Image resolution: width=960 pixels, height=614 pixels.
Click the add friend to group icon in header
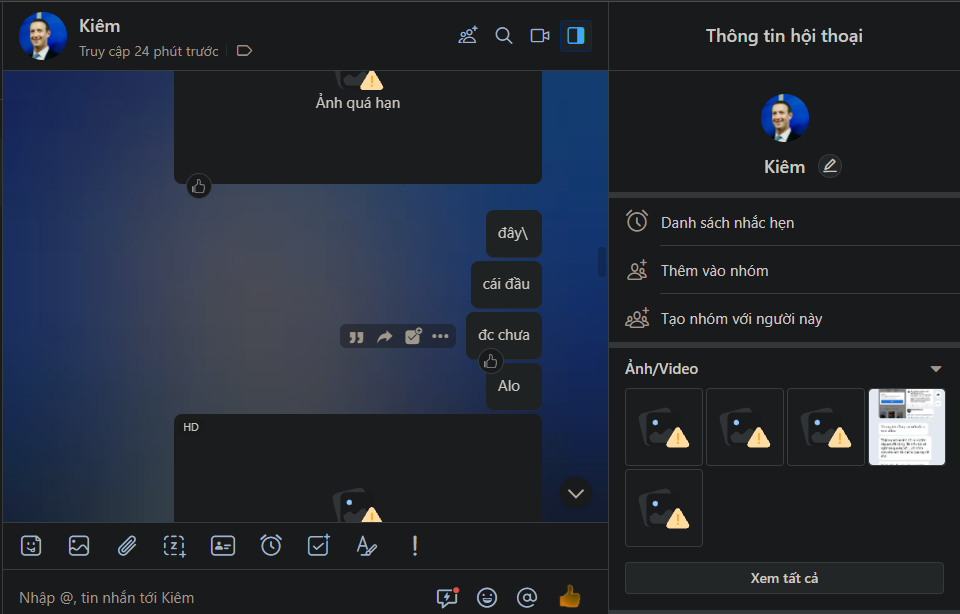click(468, 36)
